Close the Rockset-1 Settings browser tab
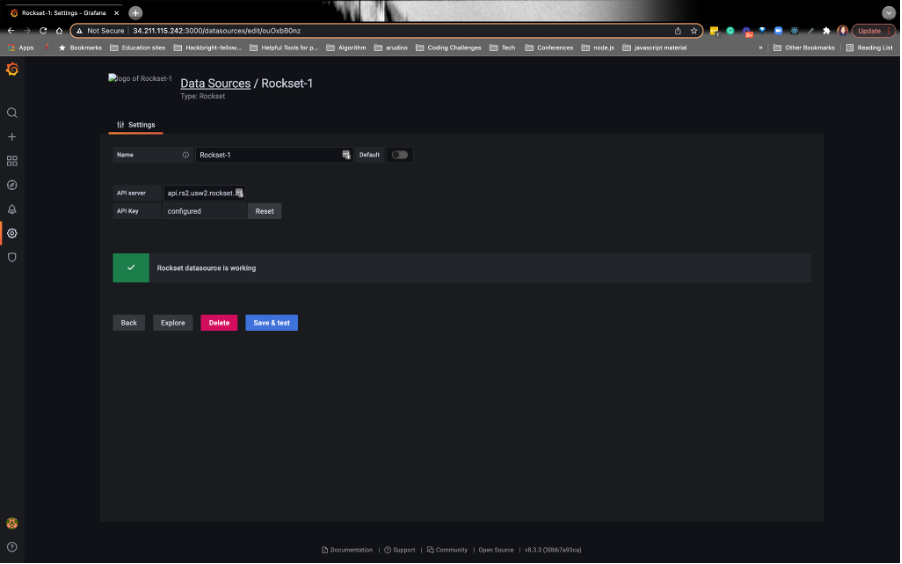This screenshot has width=902, height=564. pos(116,13)
